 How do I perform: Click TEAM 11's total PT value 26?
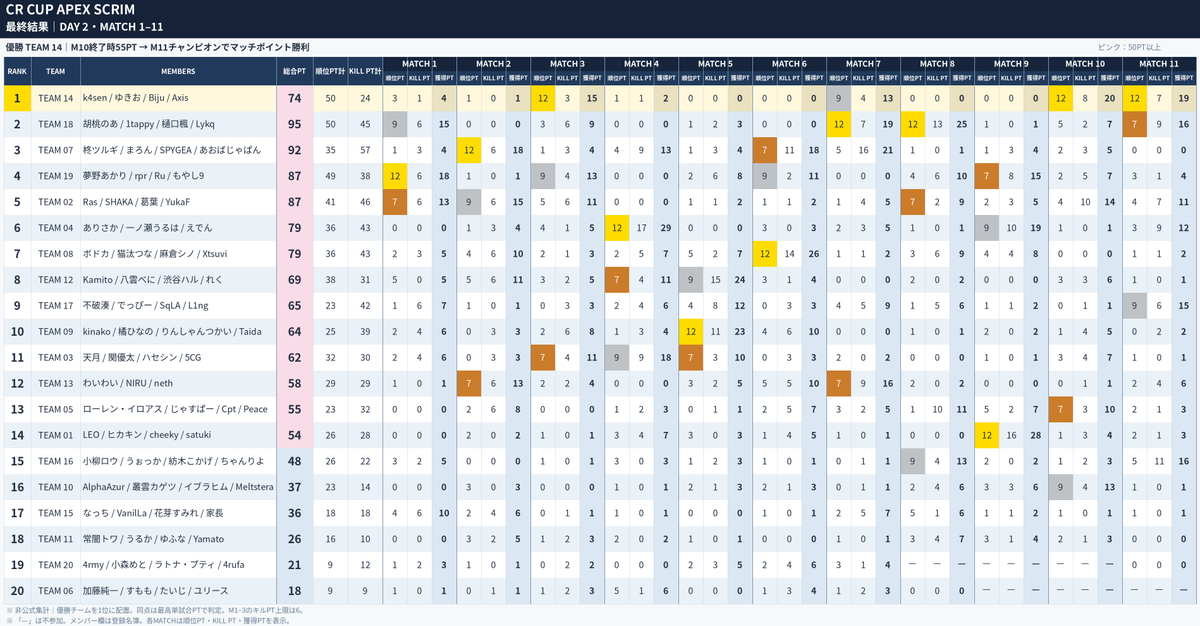point(294,540)
